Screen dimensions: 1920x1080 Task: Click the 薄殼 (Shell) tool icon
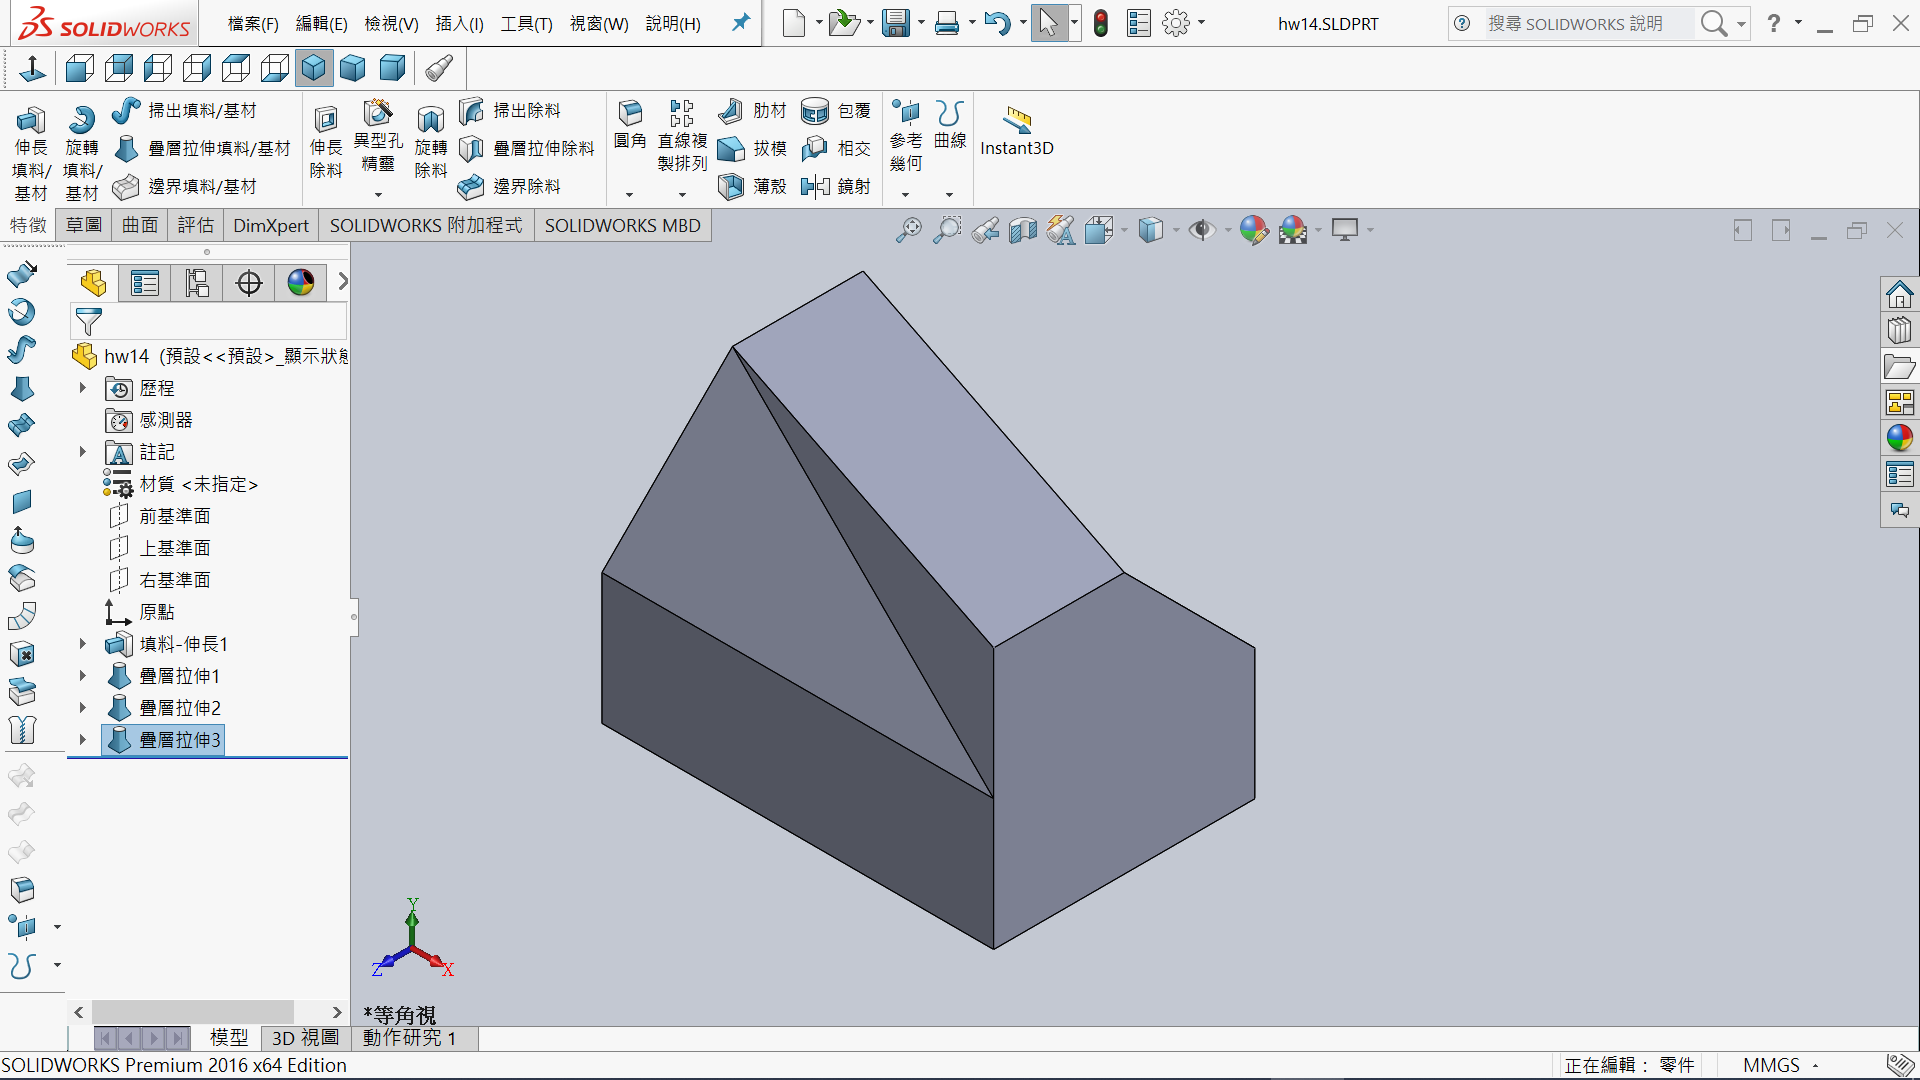tap(731, 186)
